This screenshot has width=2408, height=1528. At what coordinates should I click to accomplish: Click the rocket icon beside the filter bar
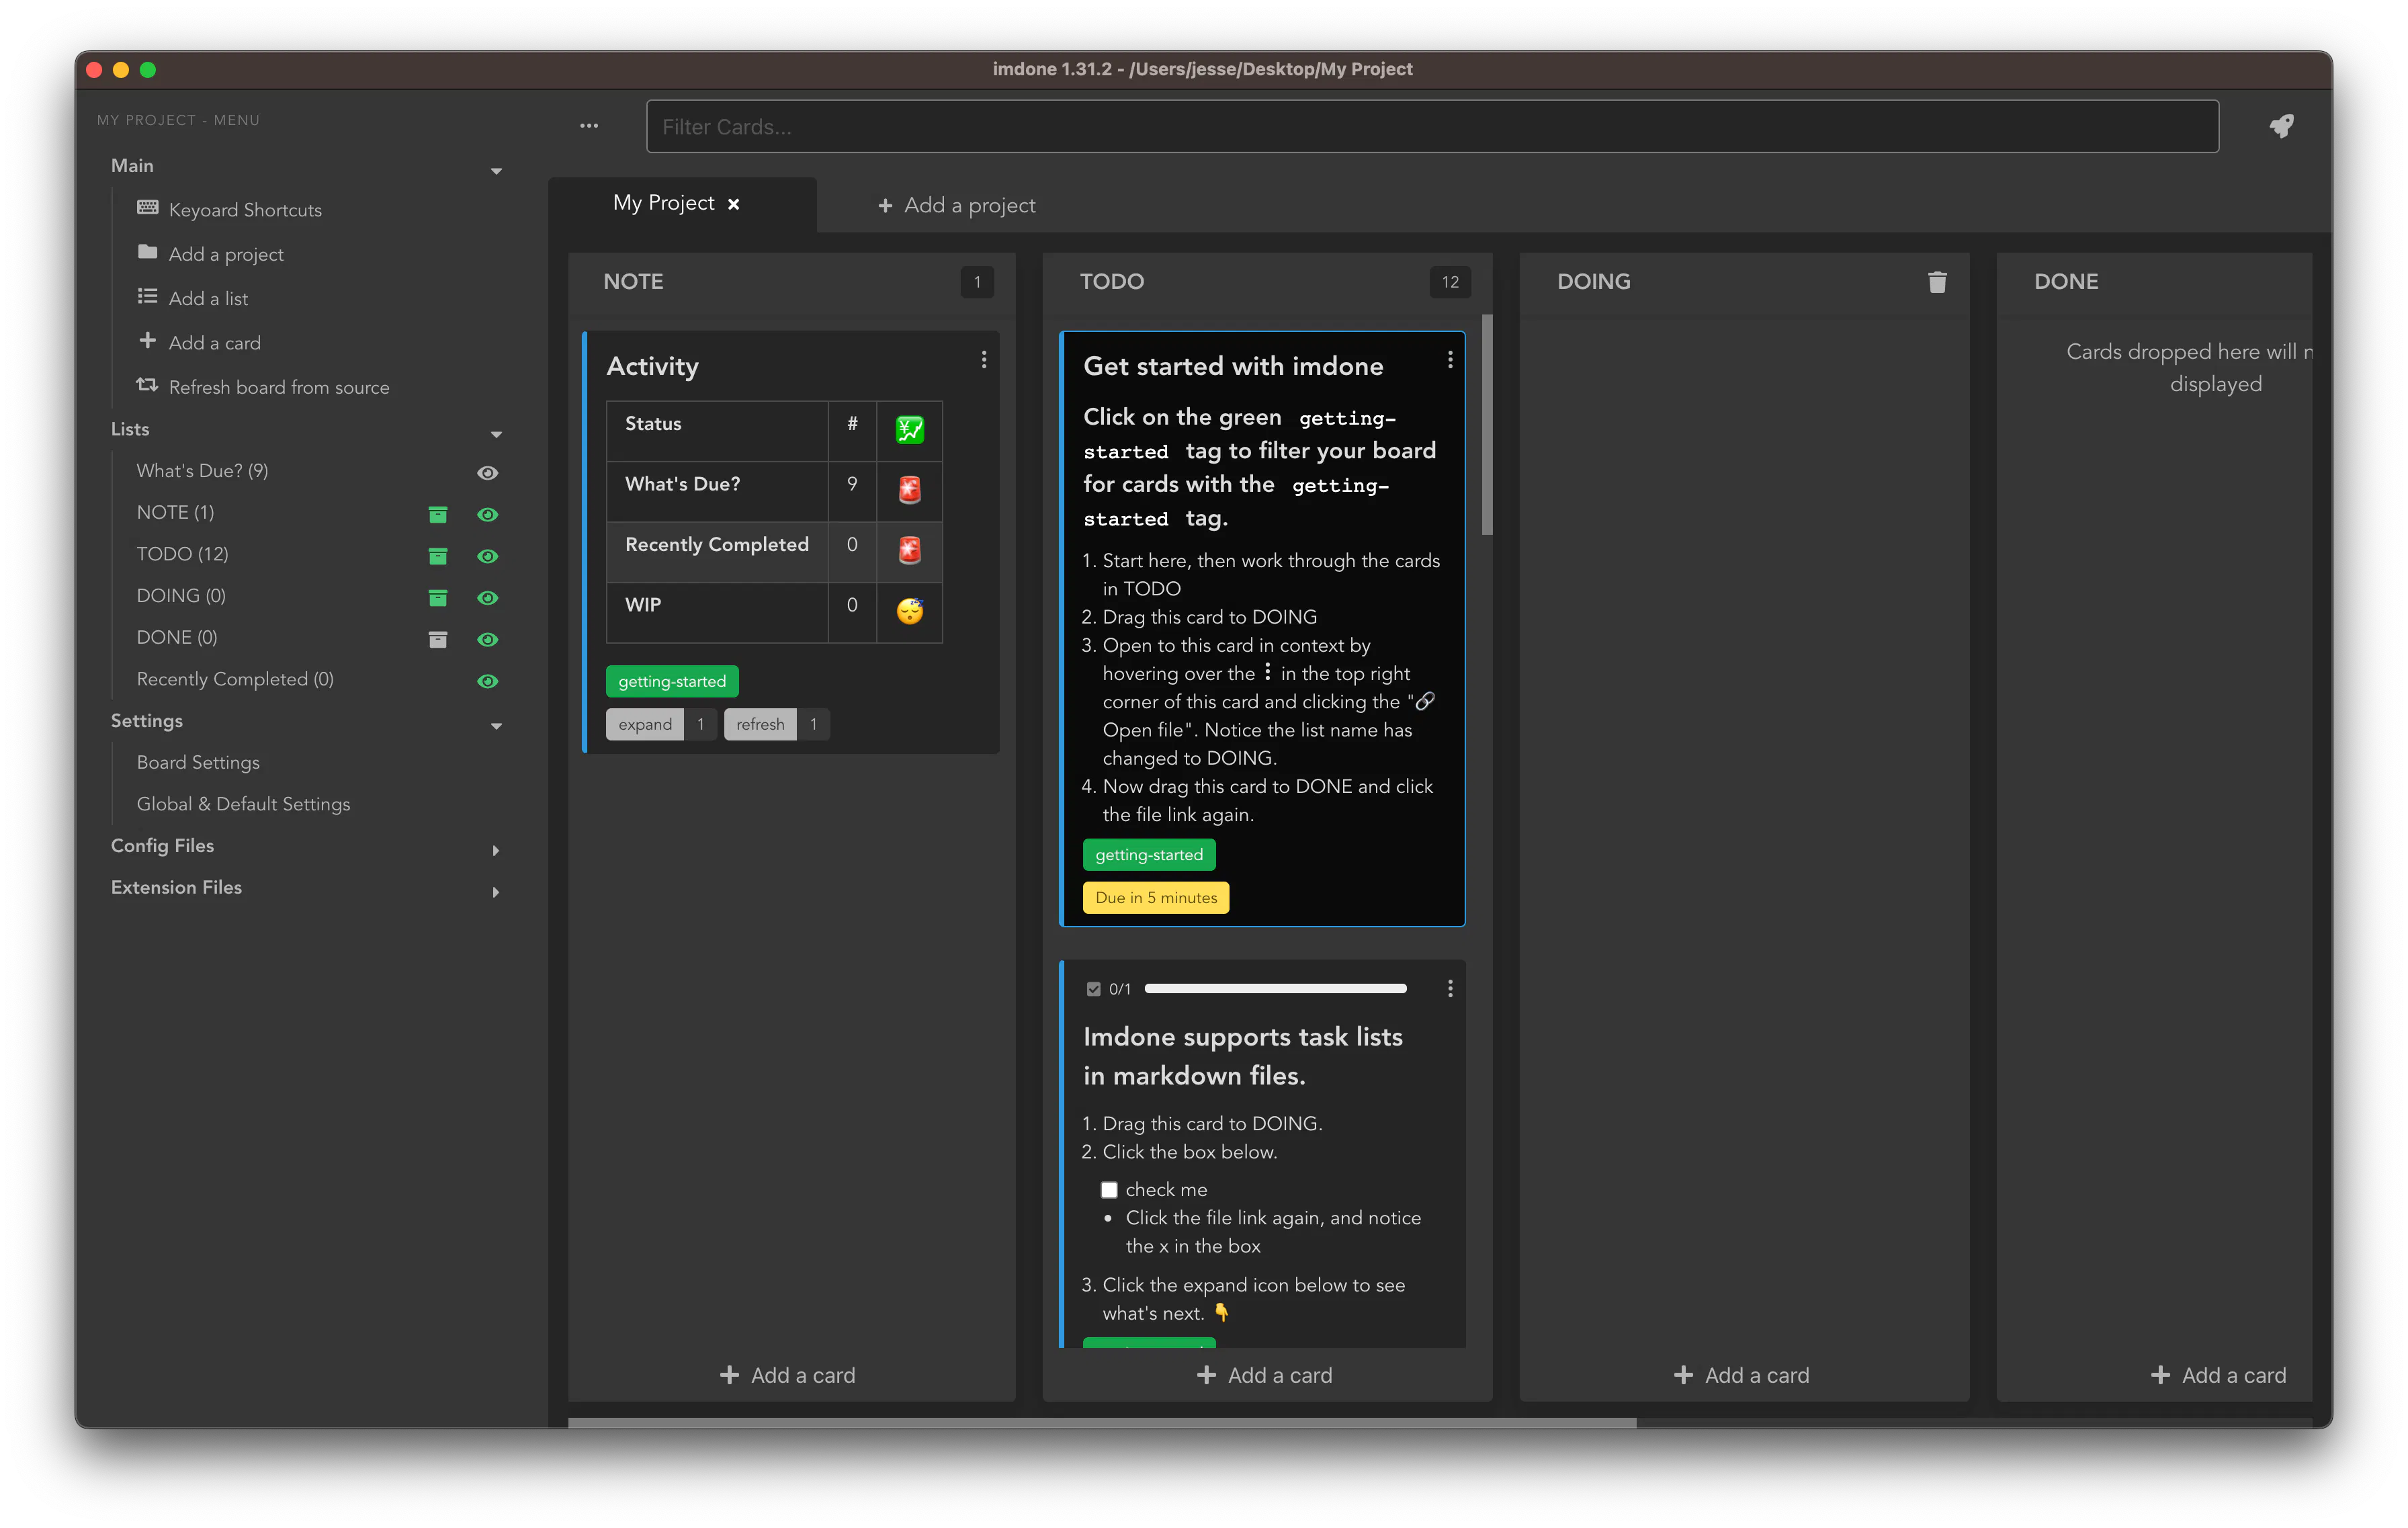(2281, 126)
